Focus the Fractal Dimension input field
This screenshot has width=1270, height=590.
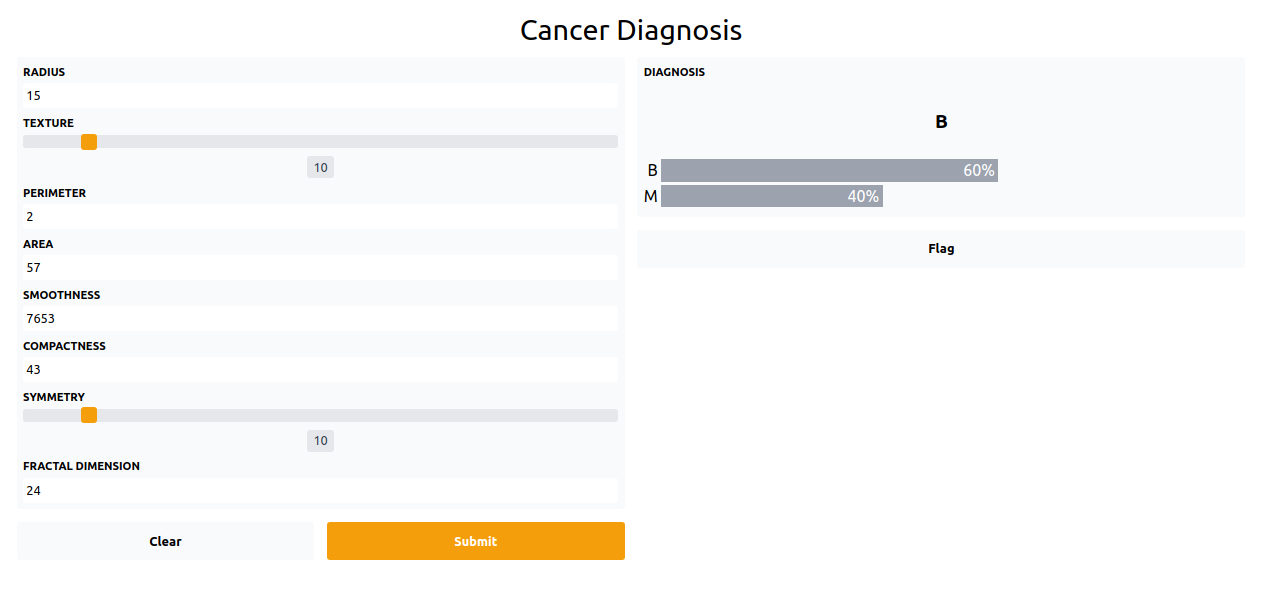coord(320,491)
